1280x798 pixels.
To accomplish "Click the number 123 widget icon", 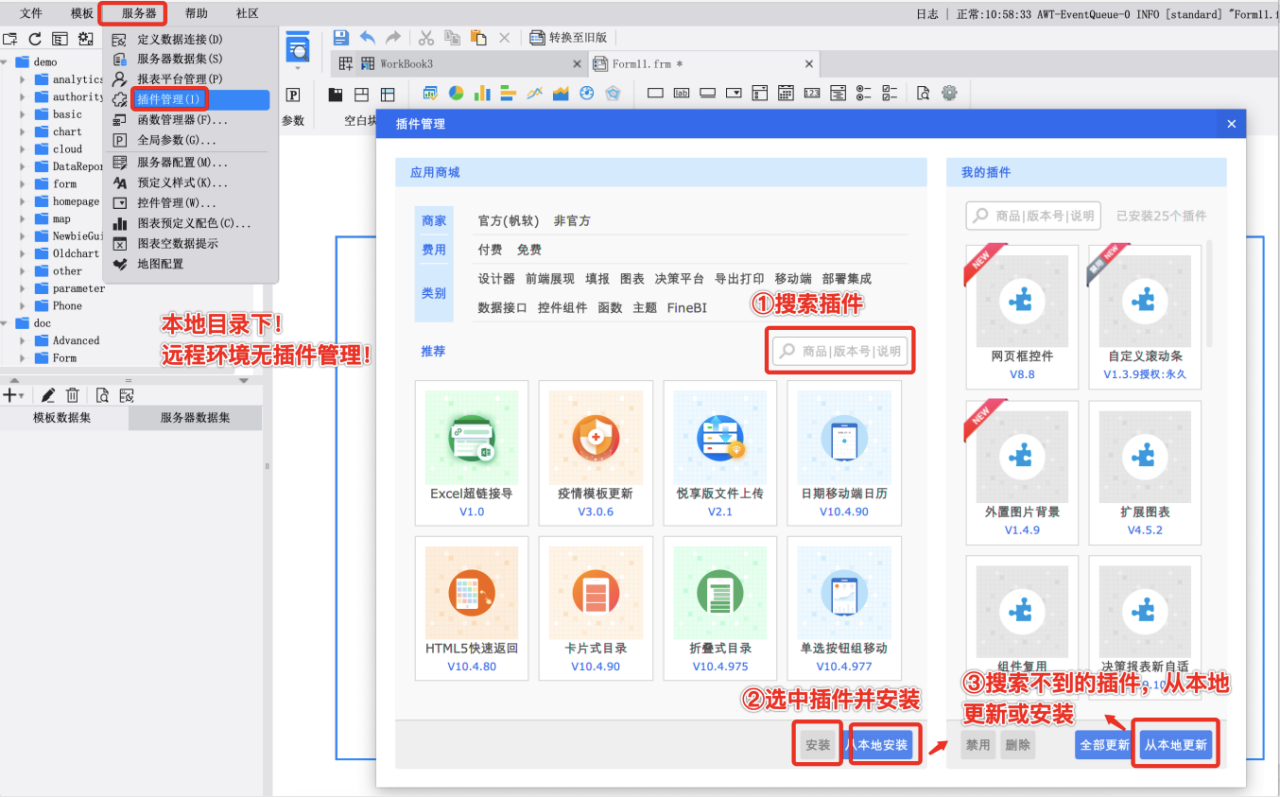I will (x=812, y=93).
